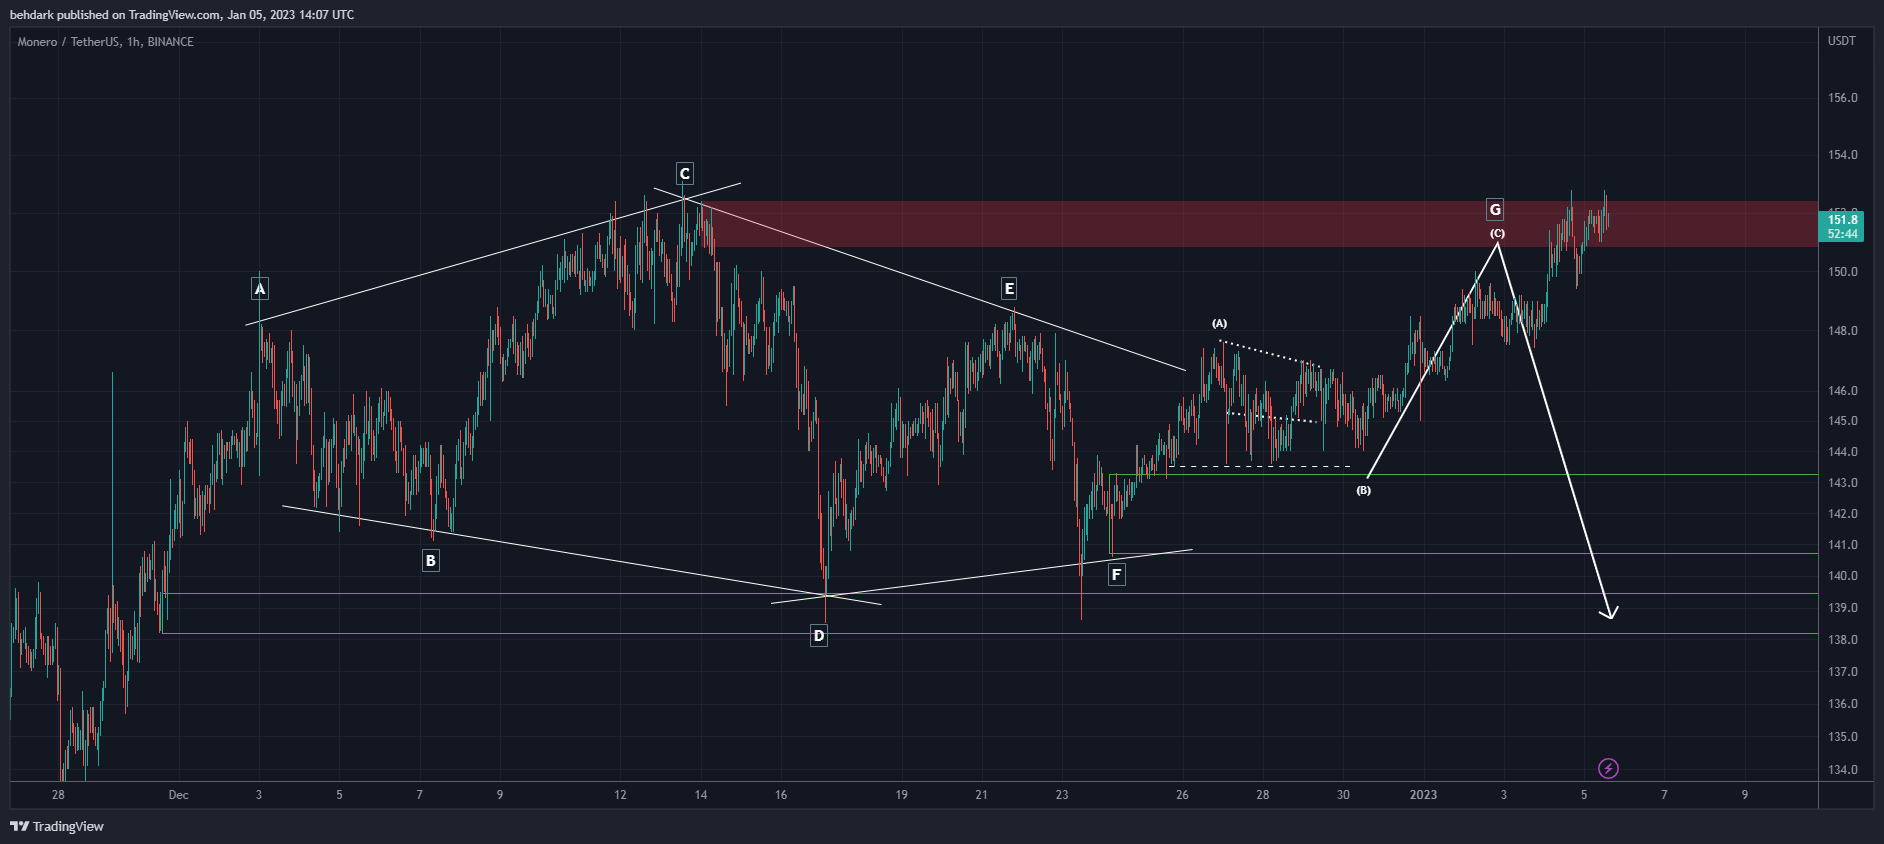The height and width of the screenshot is (844, 1884).
Task: Click the 2023 year label on the time axis
Action: pyautogui.click(x=1423, y=795)
